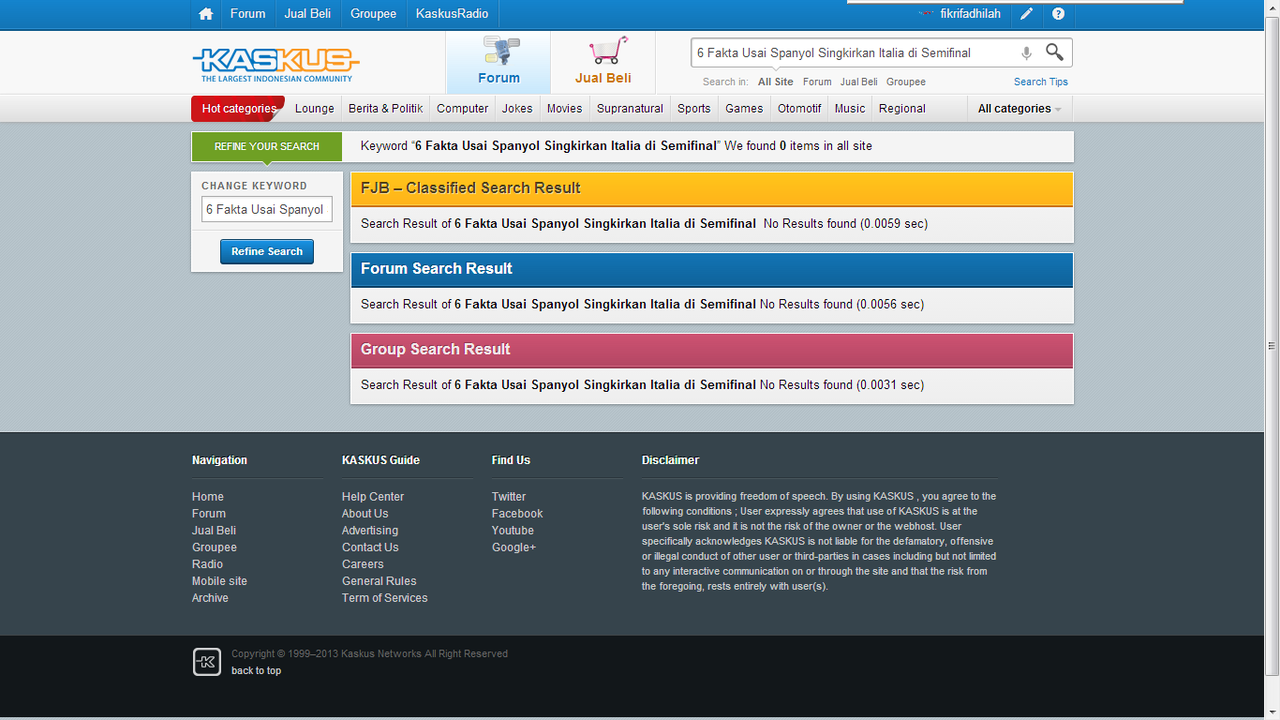The width and height of the screenshot is (1280, 720).
Task: Click the footer Kaskus K logo icon
Action: [207, 662]
